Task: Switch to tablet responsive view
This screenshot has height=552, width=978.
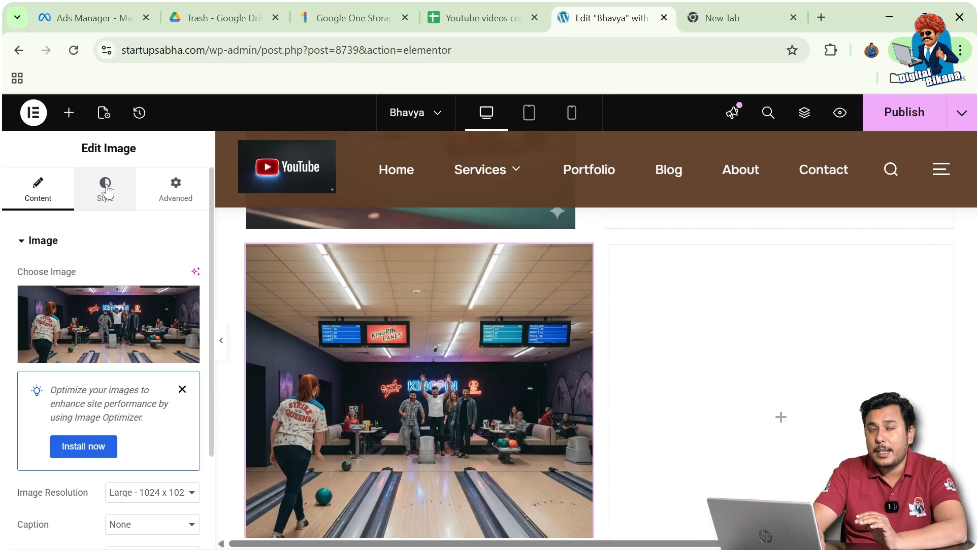Action: [529, 113]
